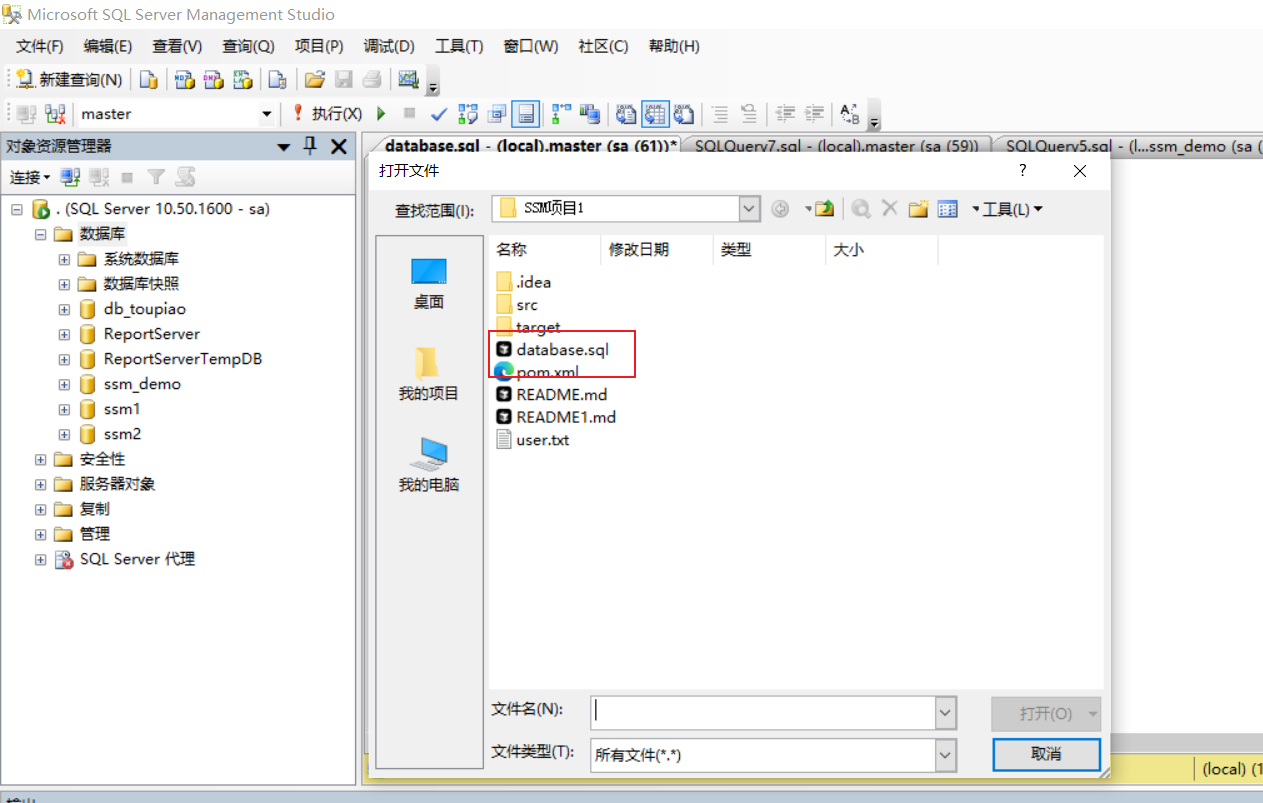Collapse the 数据库 tree node
The height and width of the screenshot is (803, 1263).
[x=41, y=234]
